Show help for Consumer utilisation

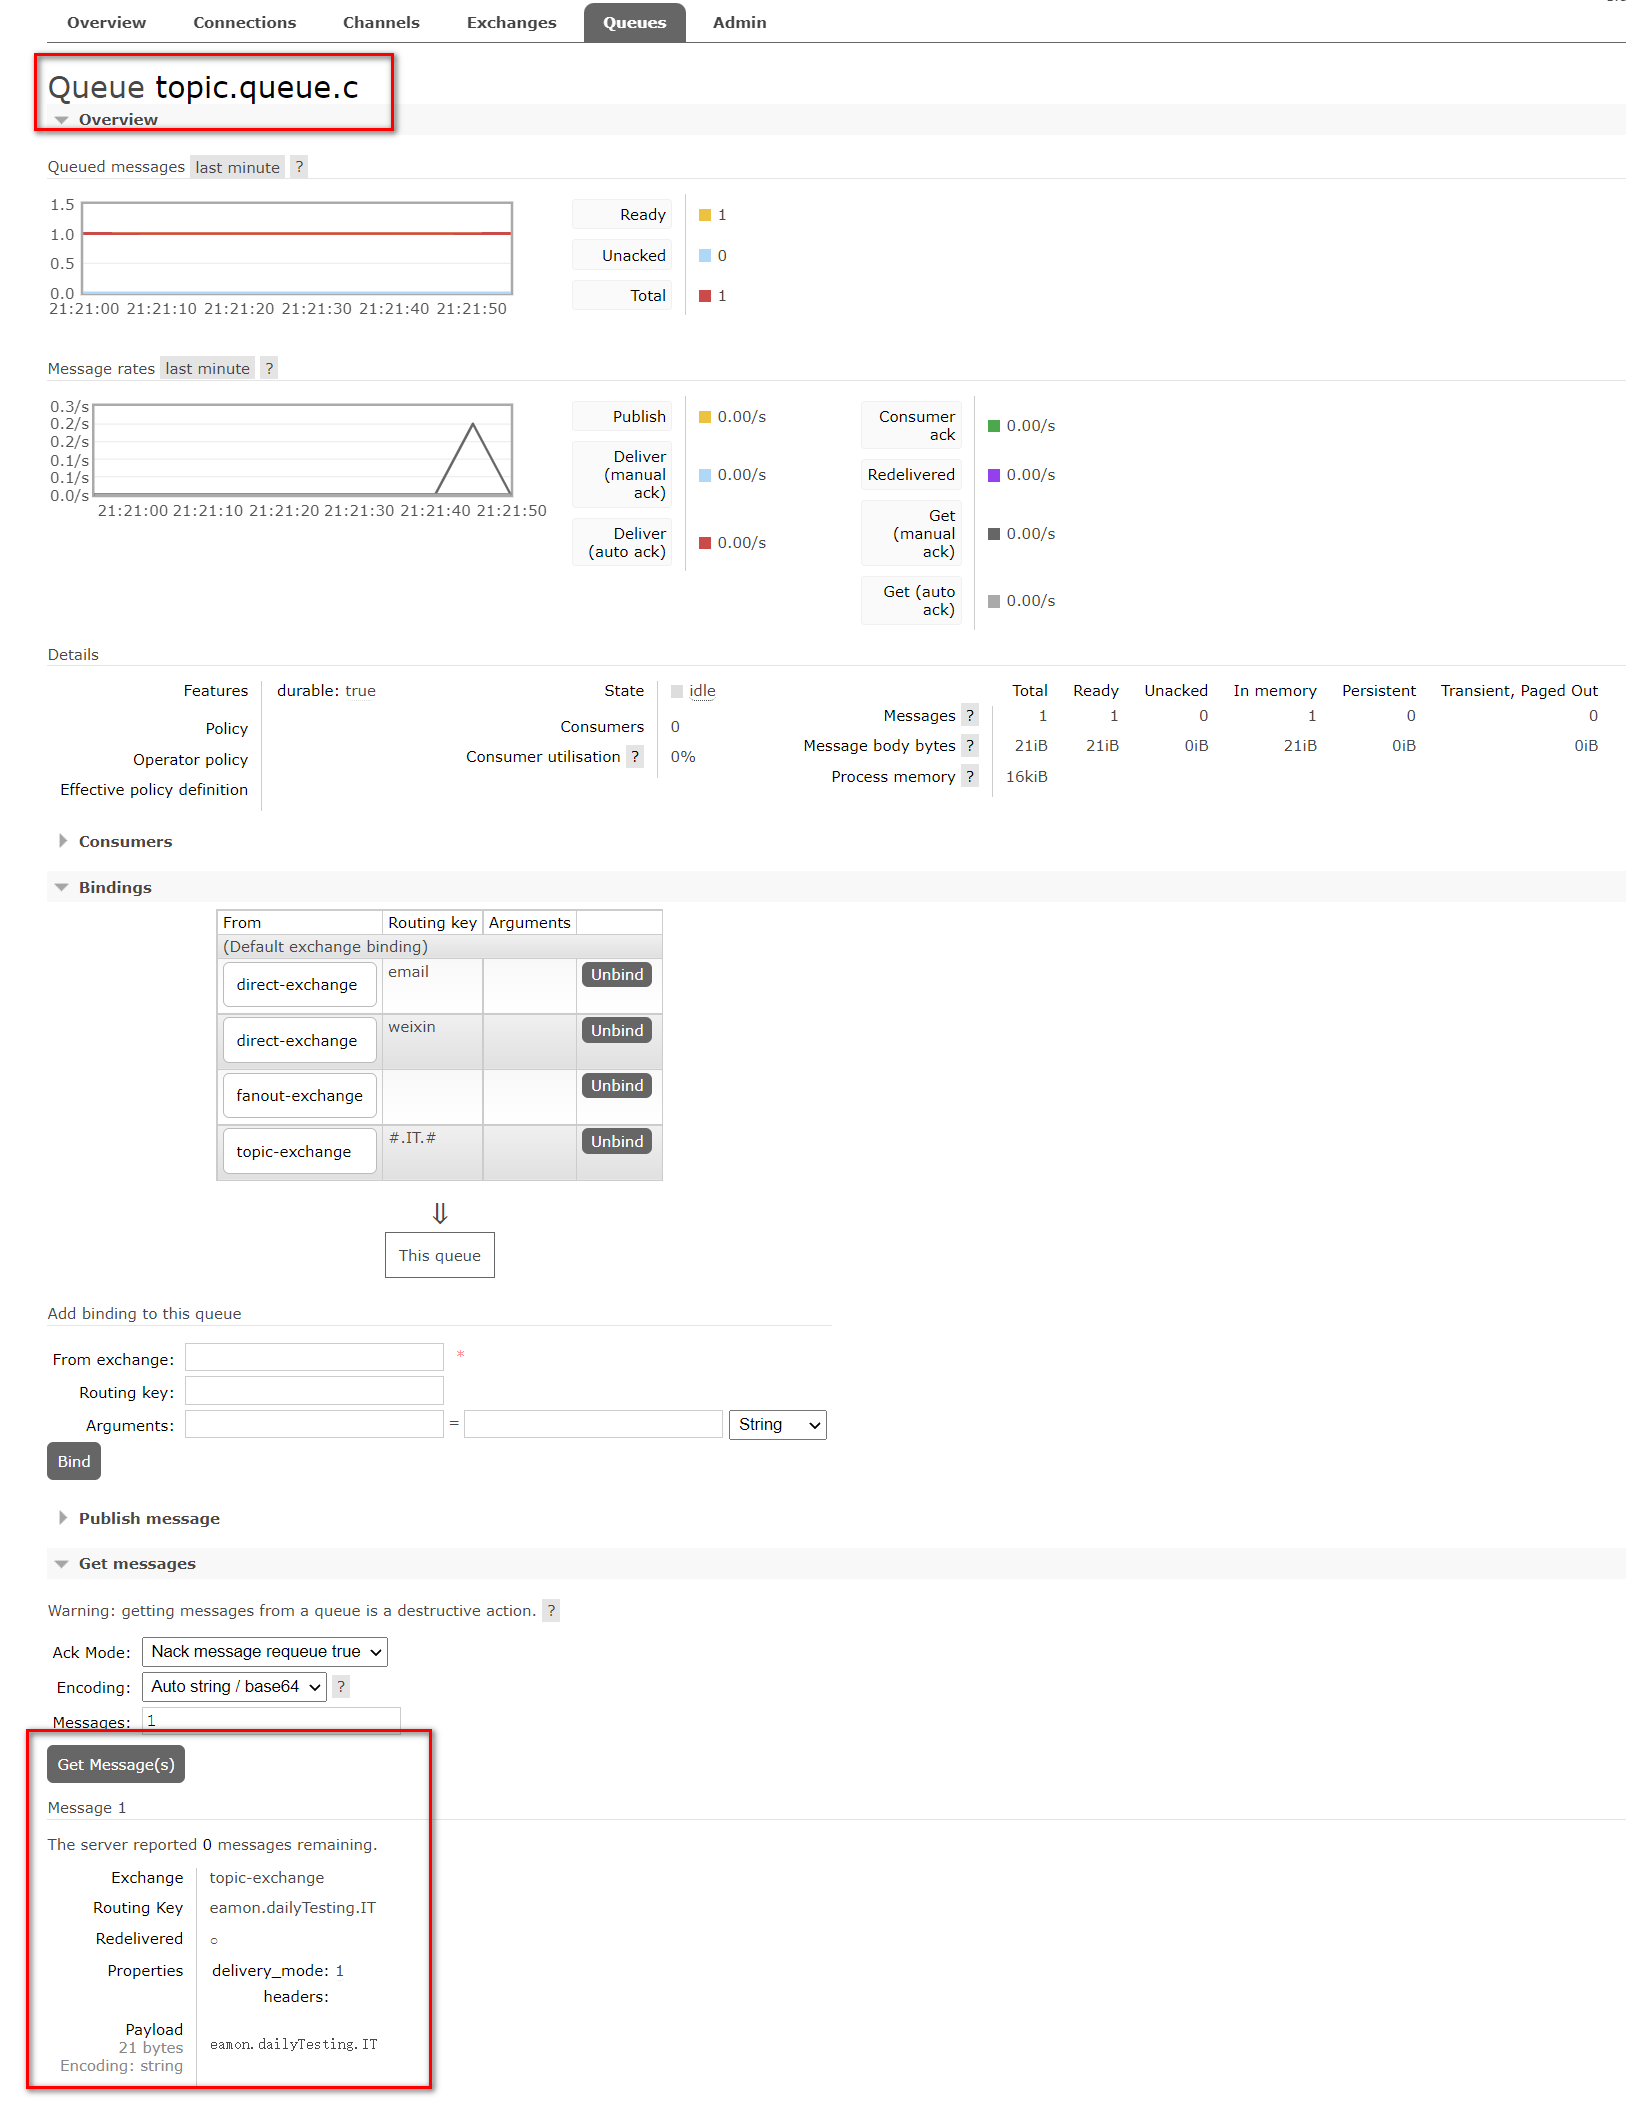(635, 756)
